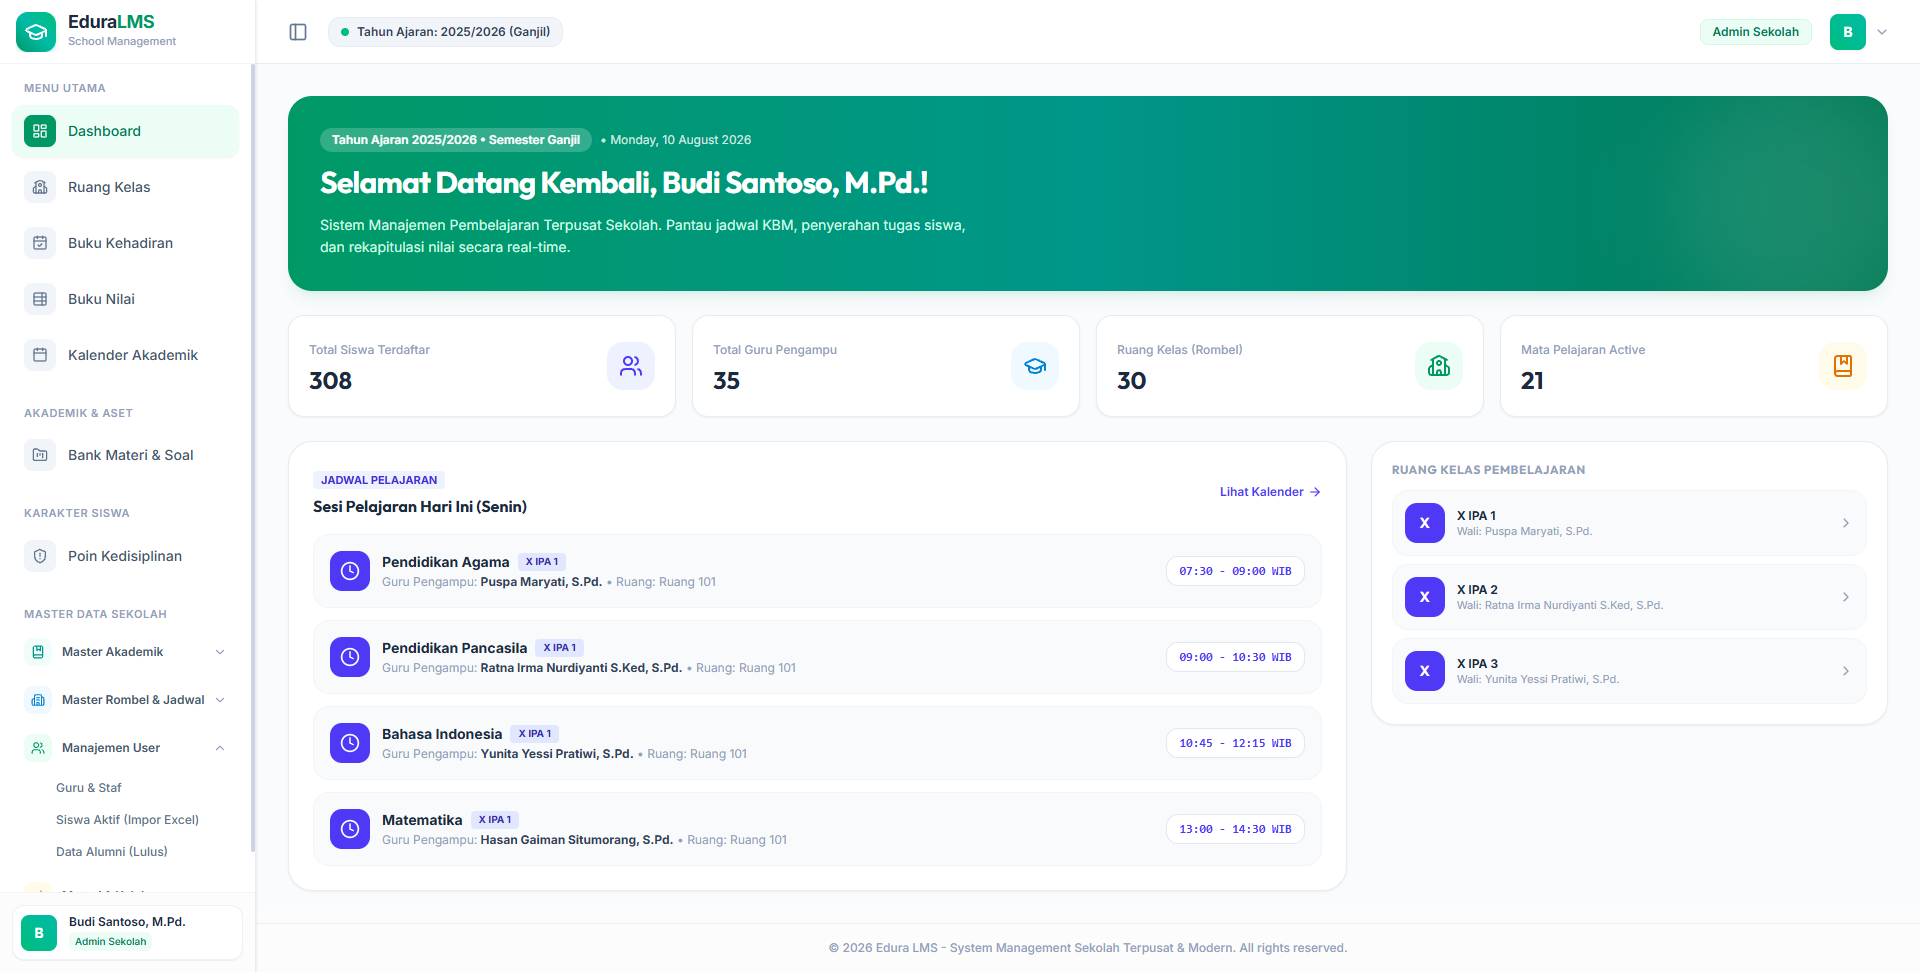Open Ruang Kelas menu item
This screenshot has height=972, width=1920.
click(126, 187)
